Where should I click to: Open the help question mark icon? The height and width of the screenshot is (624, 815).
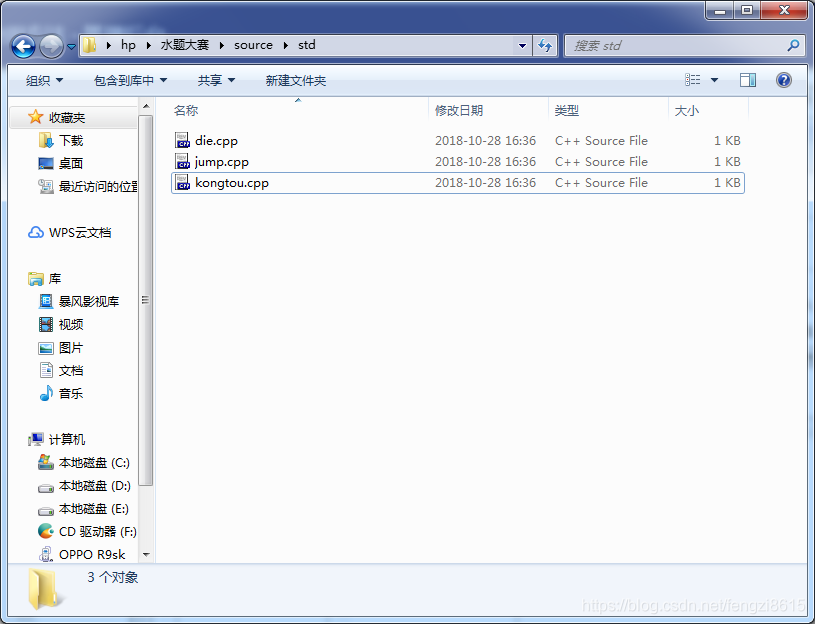[x=784, y=80]
